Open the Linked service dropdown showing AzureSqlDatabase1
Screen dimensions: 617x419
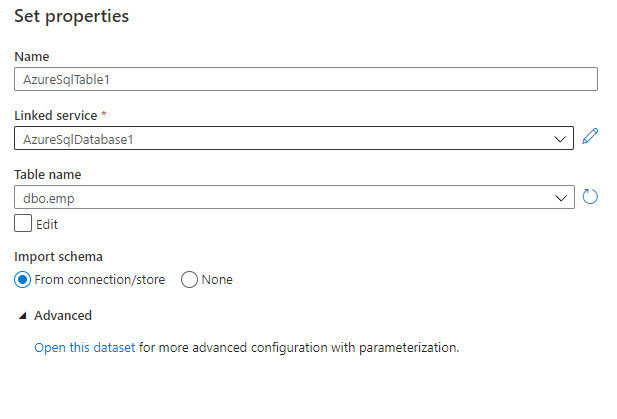click(280, 139)
